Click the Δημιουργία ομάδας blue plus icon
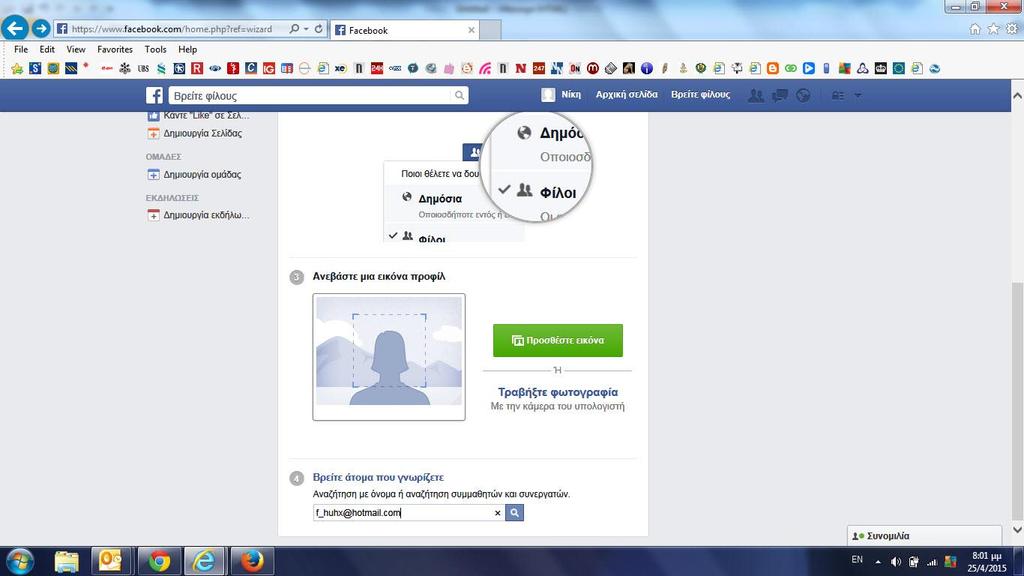Image resolution: width=1024 pixels, height=576 pixels. 153,174
